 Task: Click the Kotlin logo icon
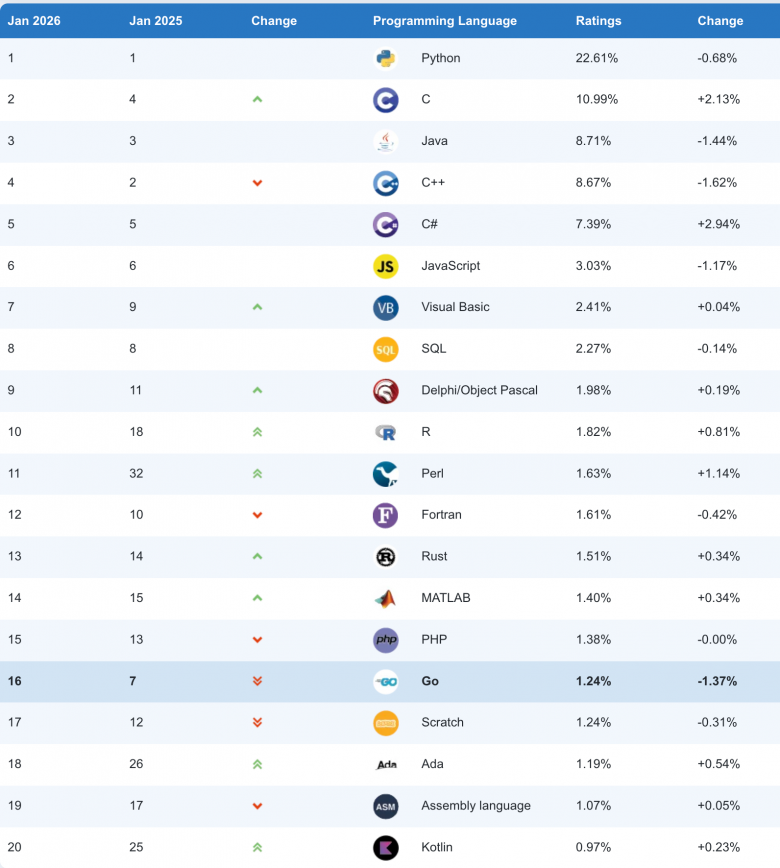pos(385,848)
